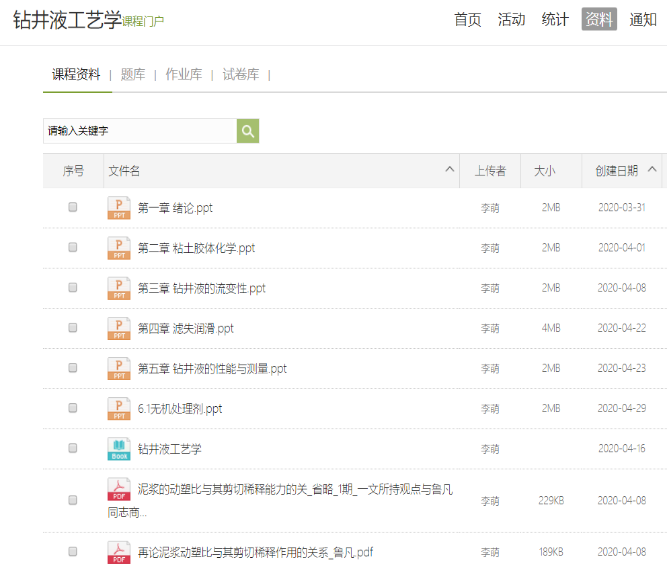Screen dimensions: 667x572
Task: Switch to the 题库 tab
Action: point(133,74)
